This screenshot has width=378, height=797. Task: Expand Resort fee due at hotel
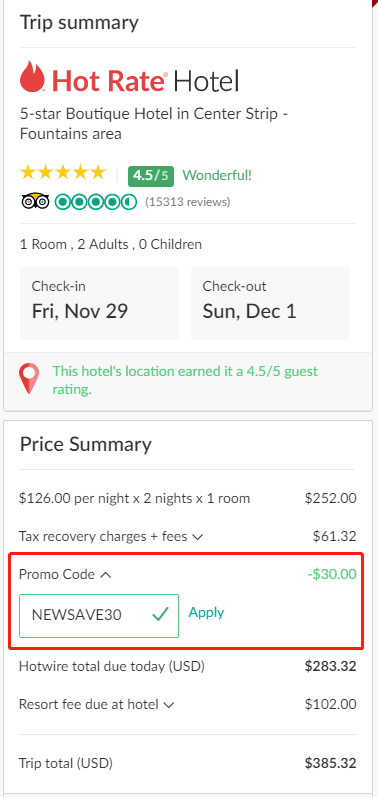click(97, 704)
